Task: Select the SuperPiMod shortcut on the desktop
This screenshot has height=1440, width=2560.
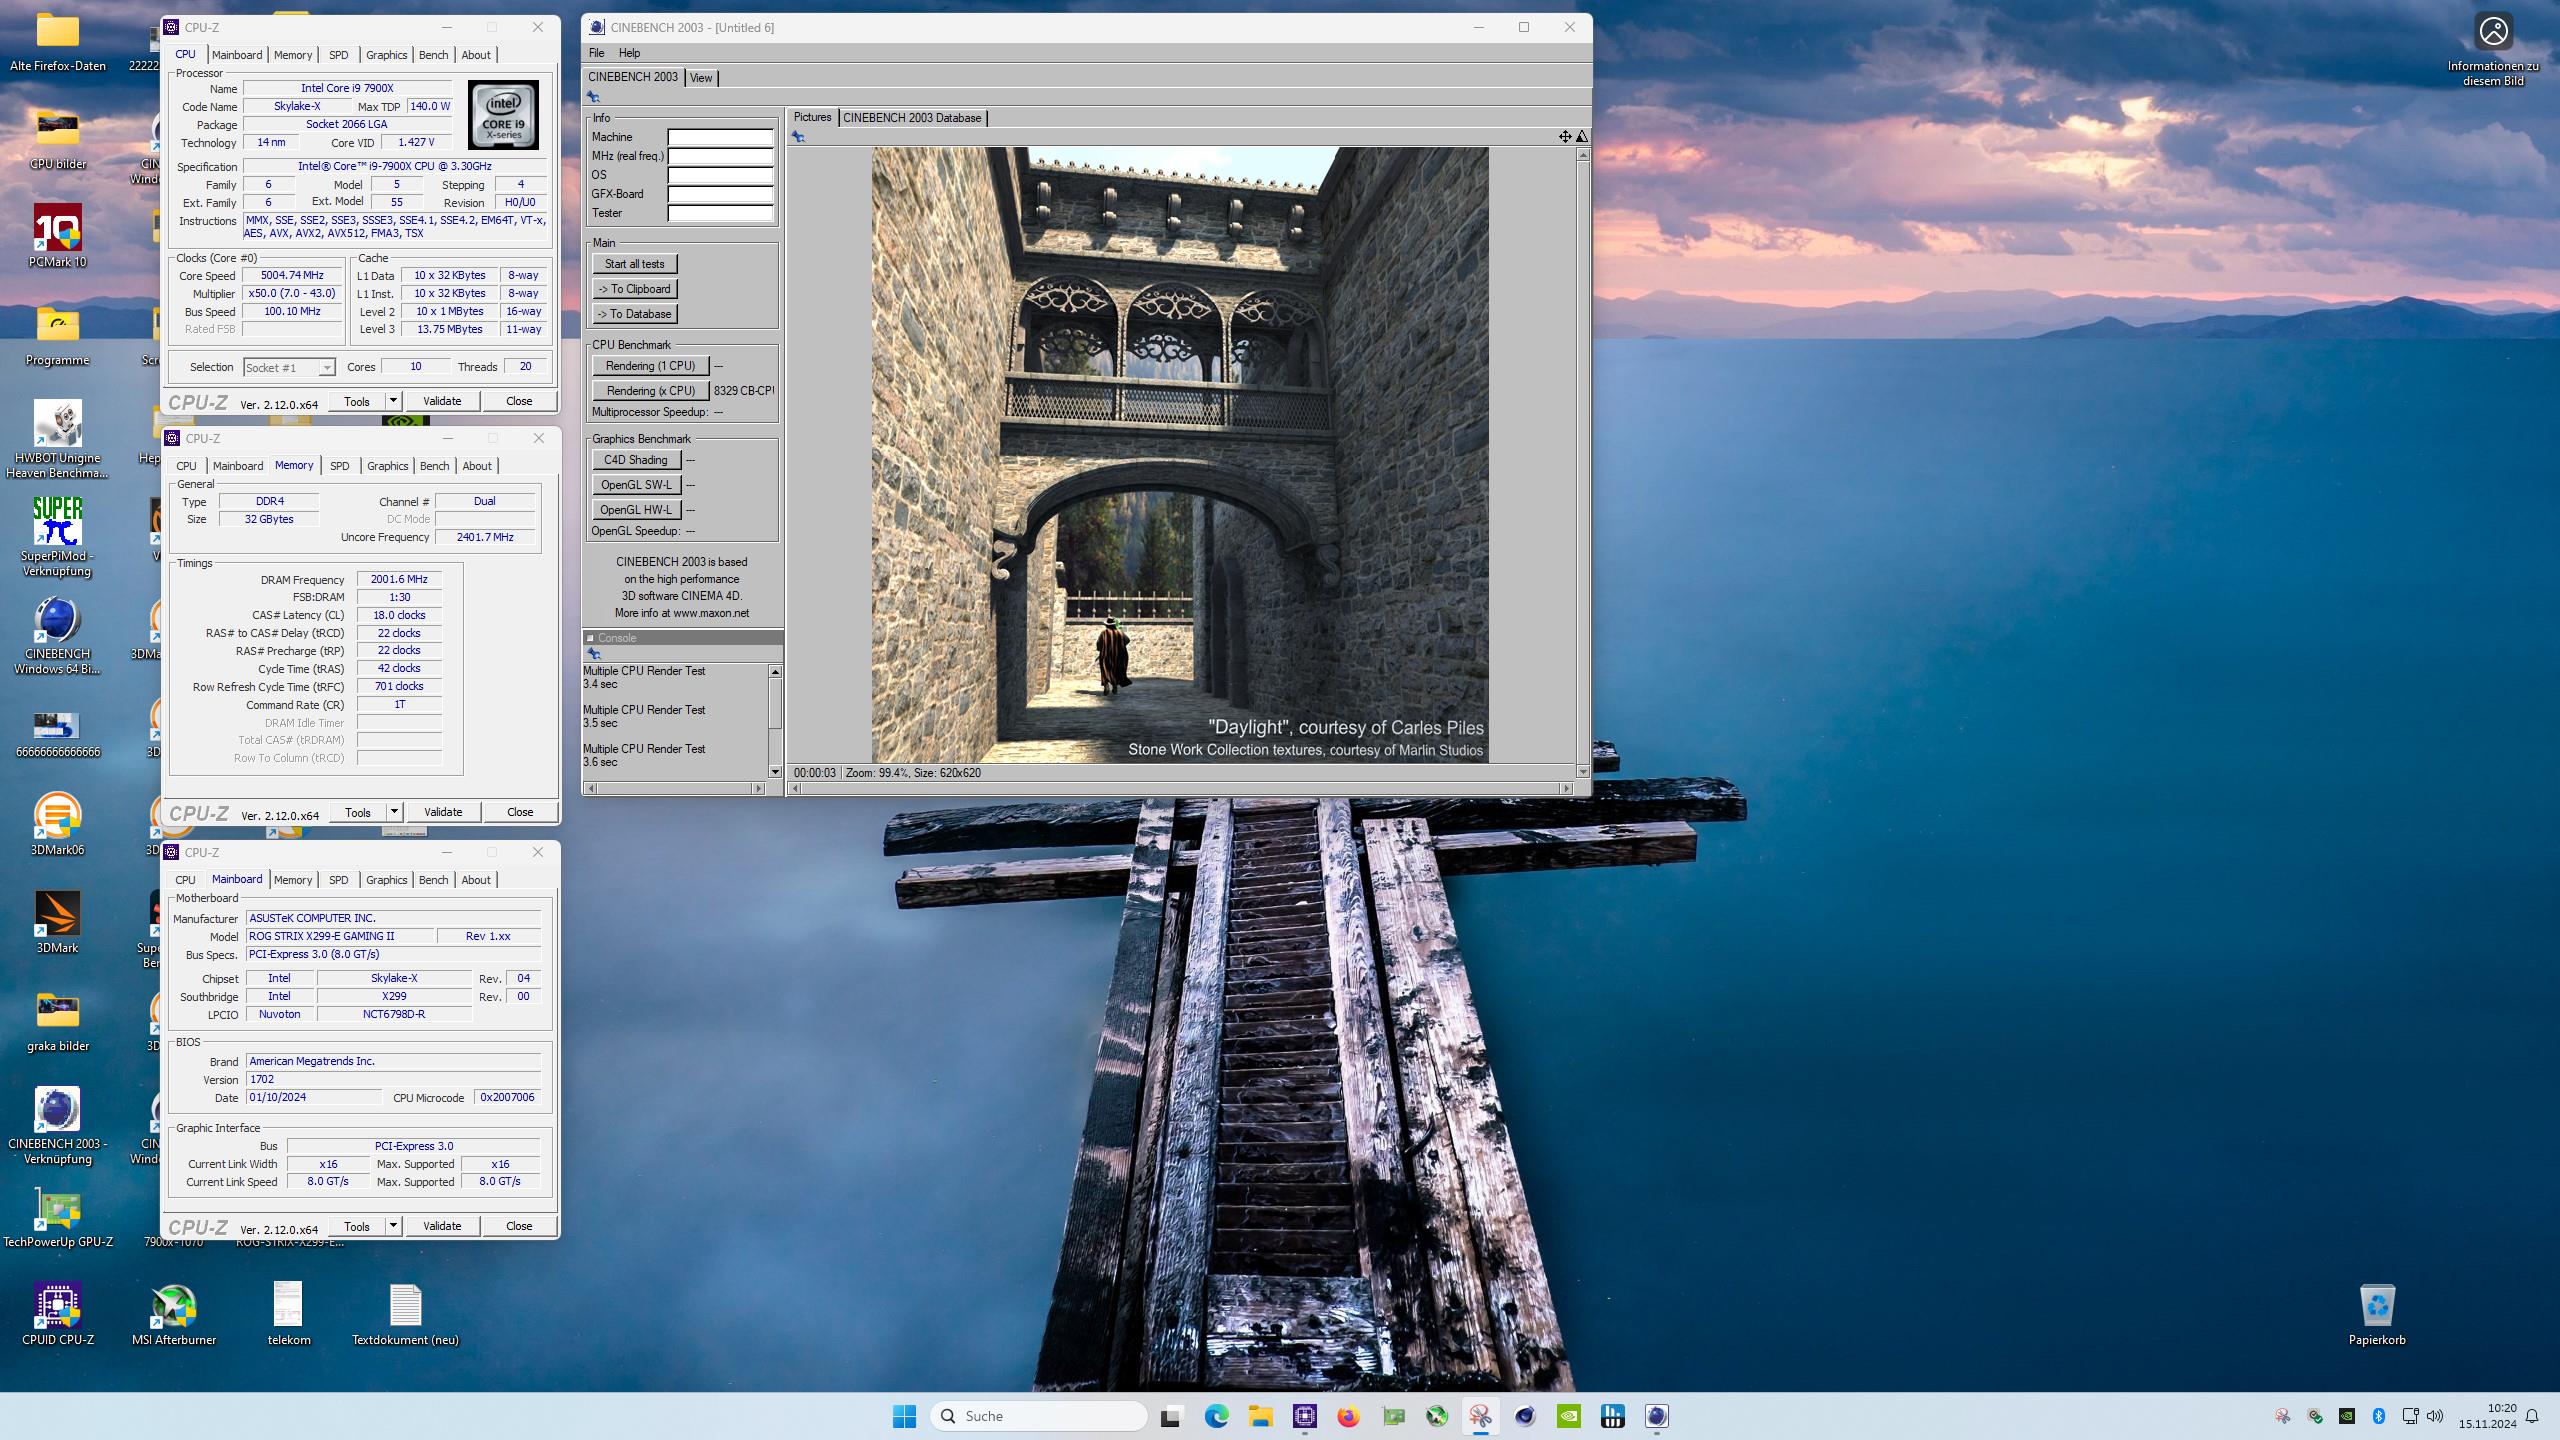Action: click(58, 537)
